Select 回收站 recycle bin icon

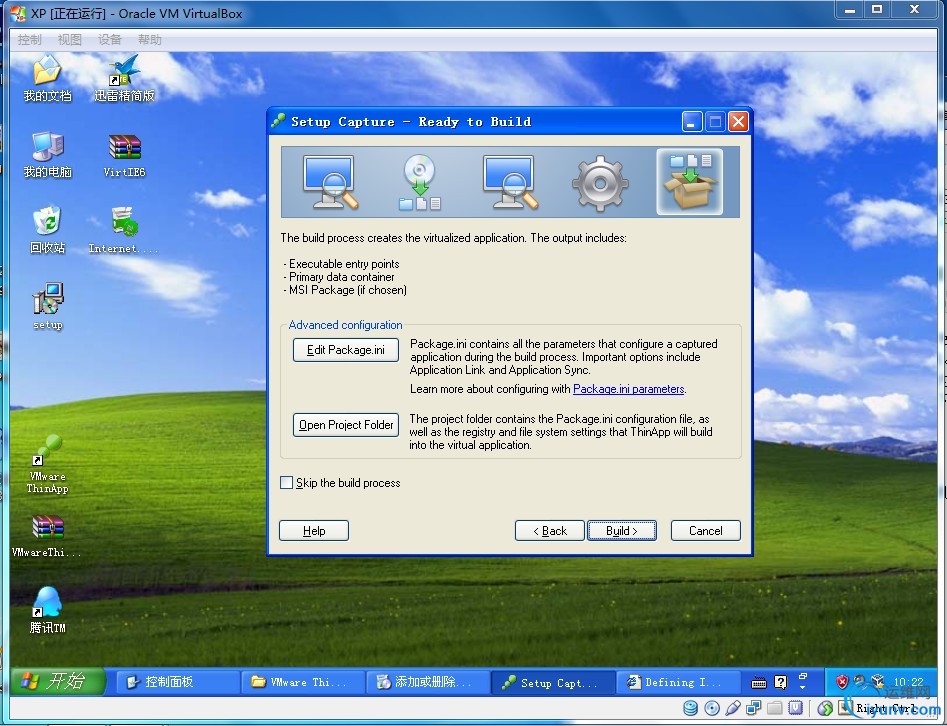tap(47, 230)
